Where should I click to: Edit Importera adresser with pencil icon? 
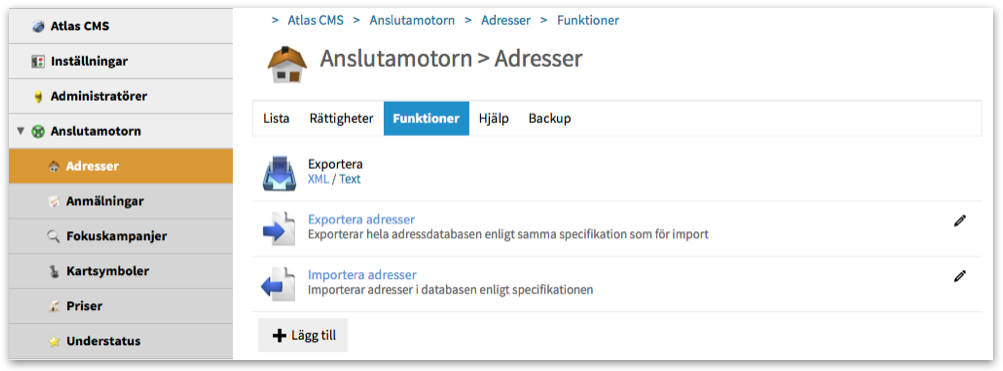(x=960, y=276)
